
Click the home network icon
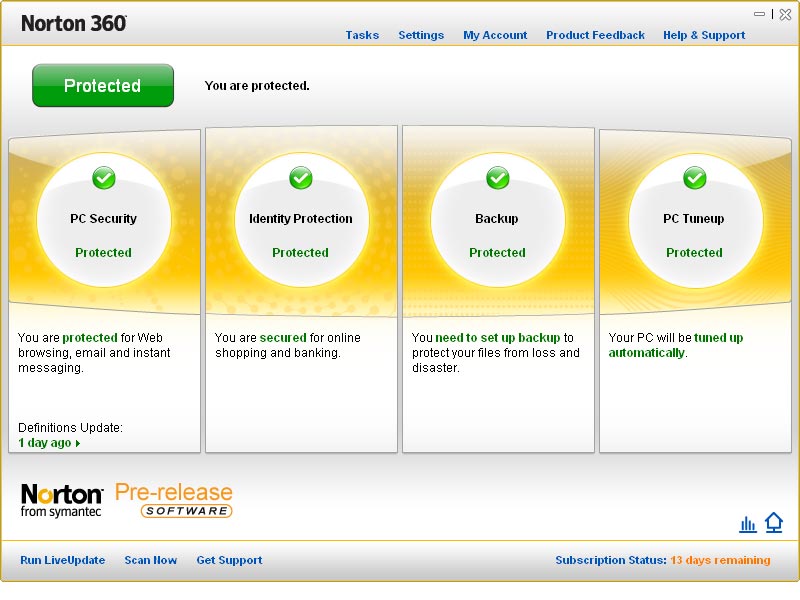(773, 522)
